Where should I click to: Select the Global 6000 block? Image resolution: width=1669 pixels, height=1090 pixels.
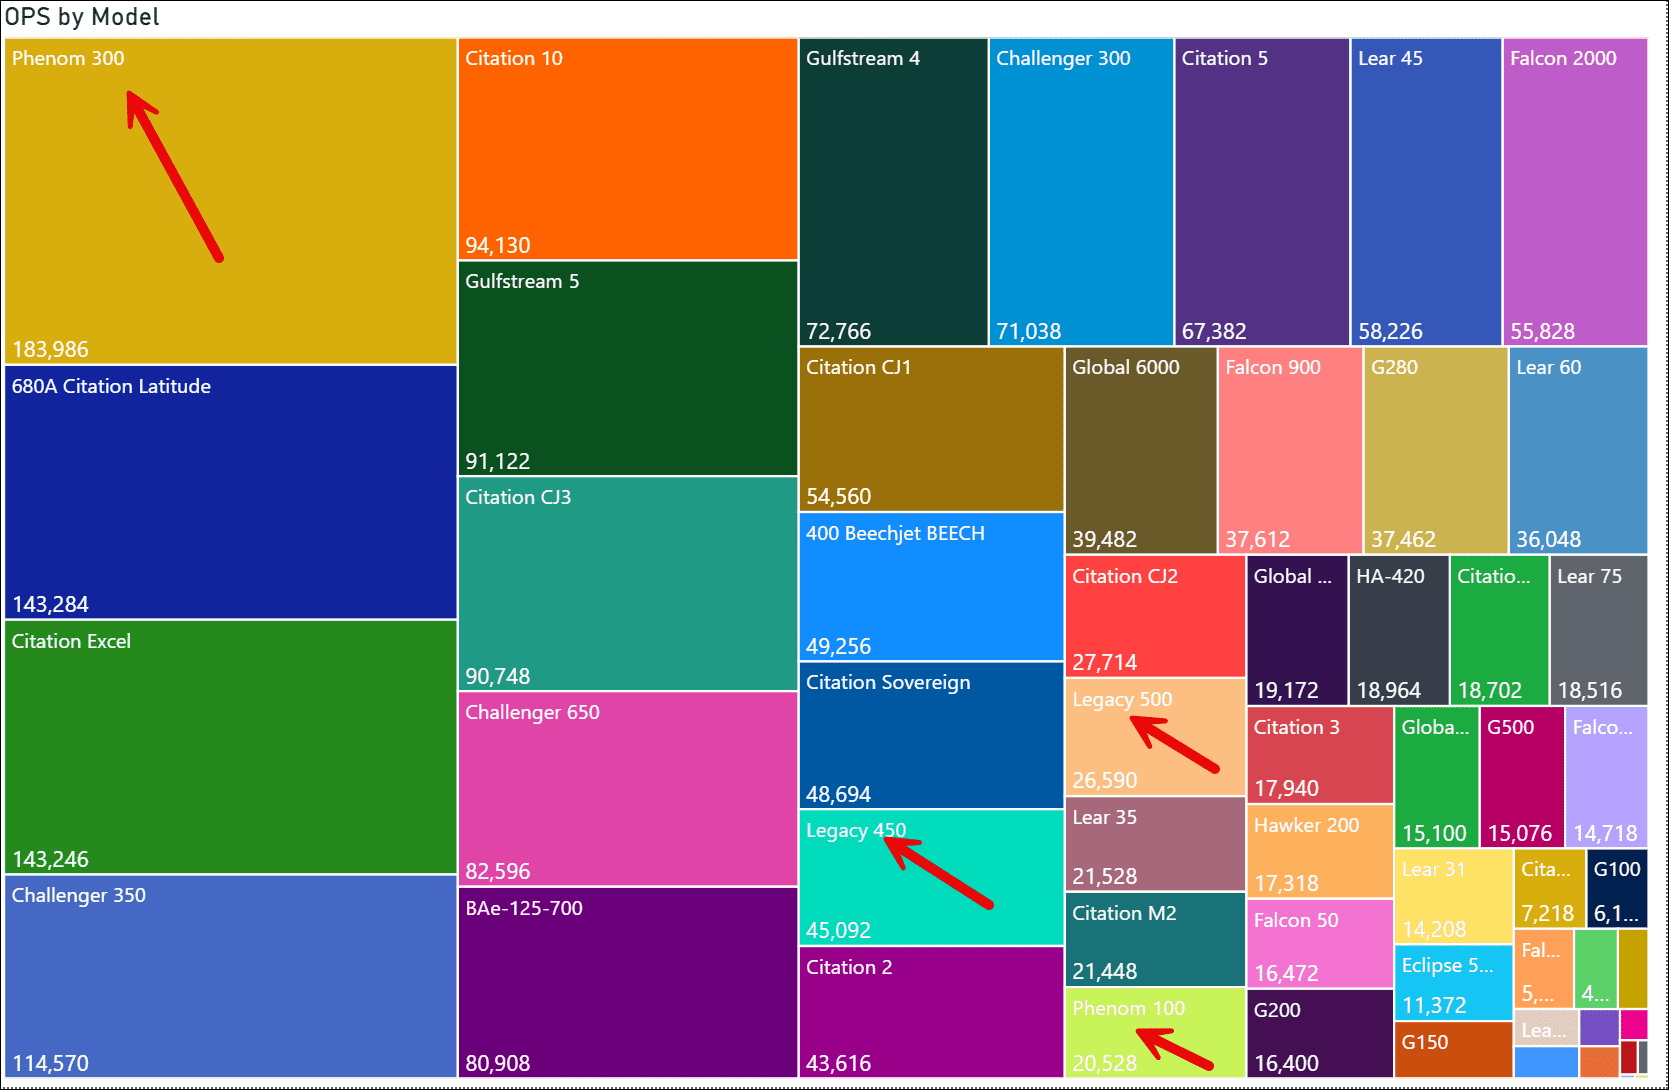1140,450
